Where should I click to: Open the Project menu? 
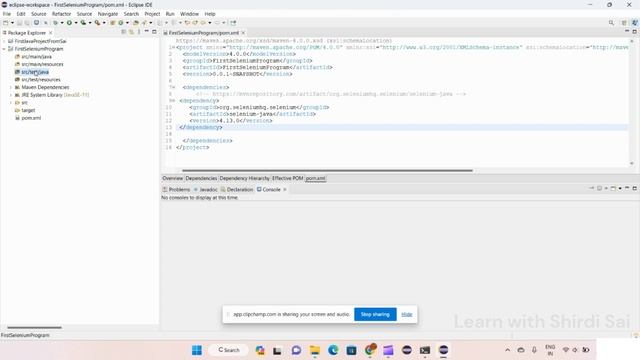152,14
